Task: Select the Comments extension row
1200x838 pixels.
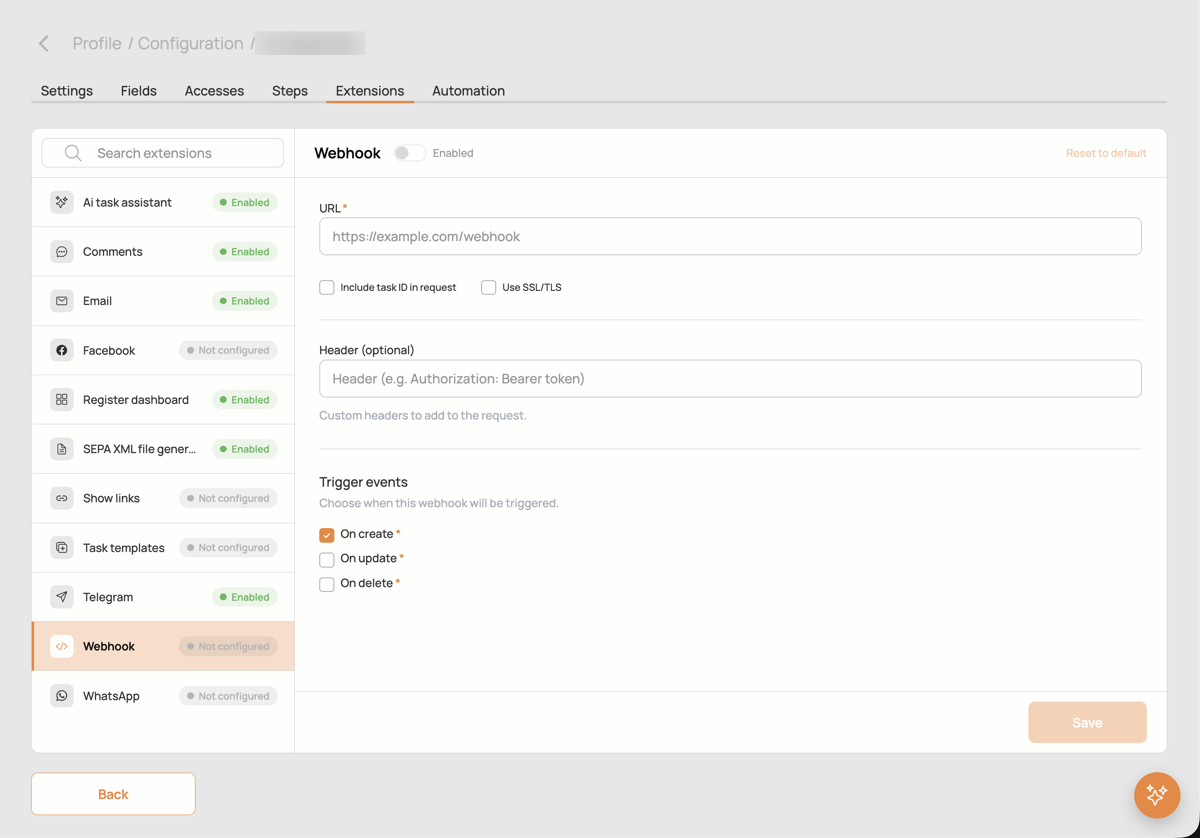Action: pos(163,252)
